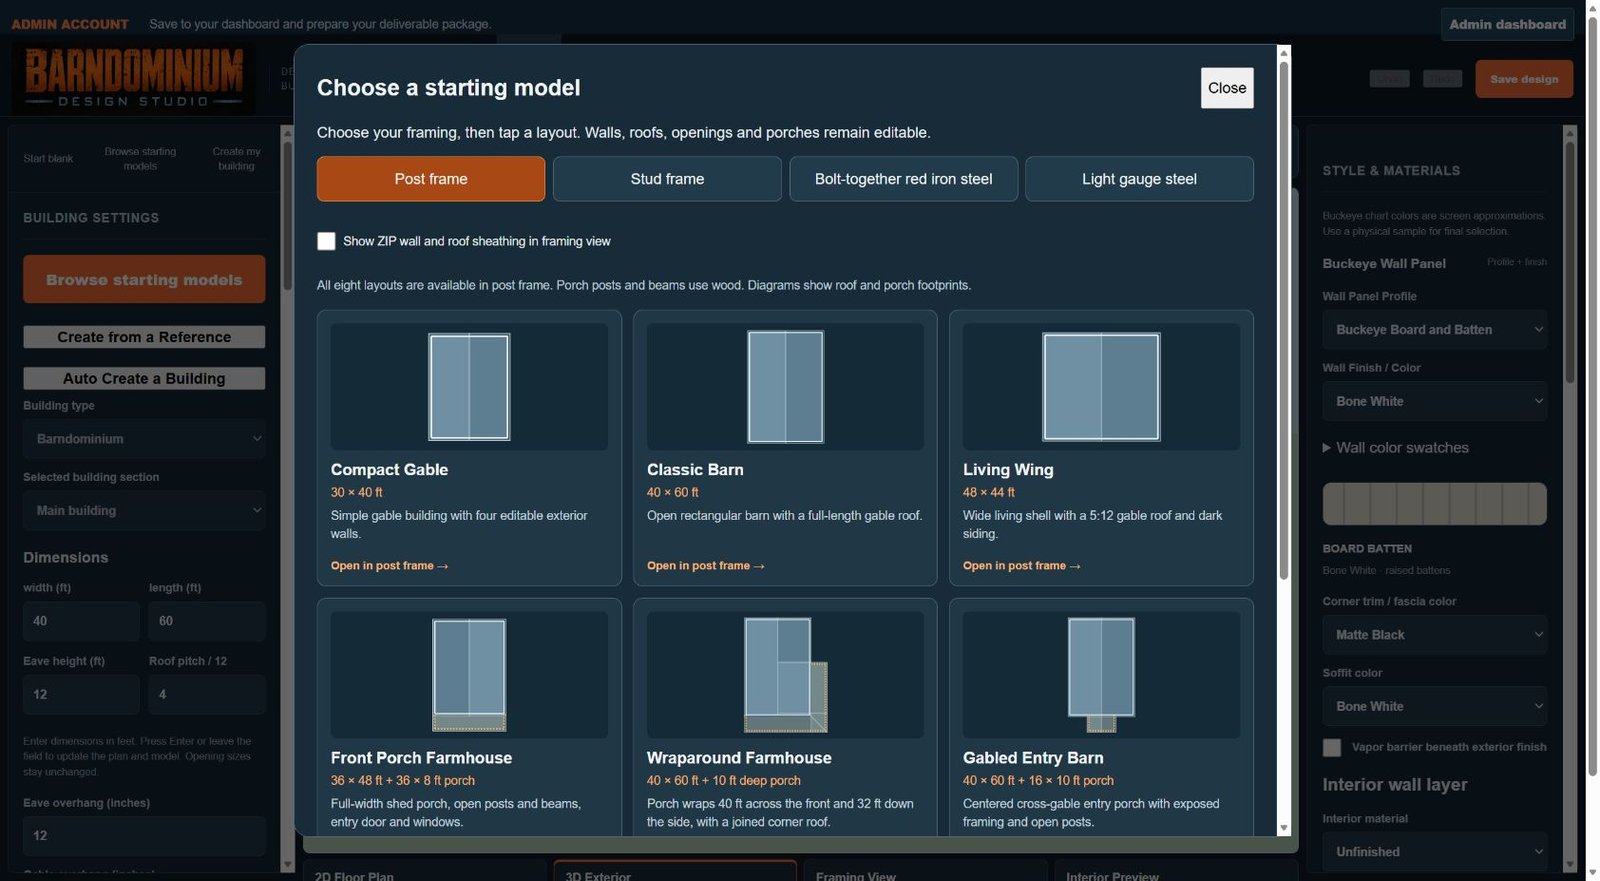Choose Bolt-together red iron steel framing
Image resolution: width=1600 pixels, height=881 pixels.
pos(903,179)
